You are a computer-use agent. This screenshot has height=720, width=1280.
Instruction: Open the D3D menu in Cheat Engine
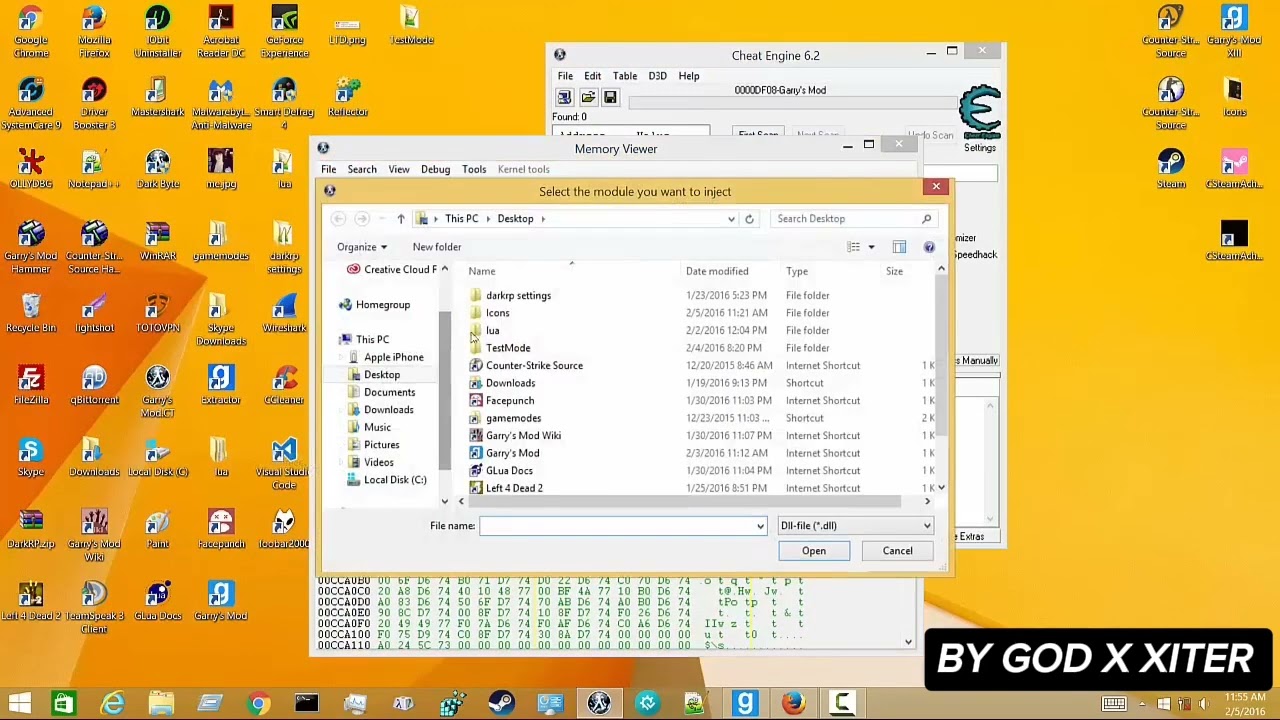pos(657,76)
